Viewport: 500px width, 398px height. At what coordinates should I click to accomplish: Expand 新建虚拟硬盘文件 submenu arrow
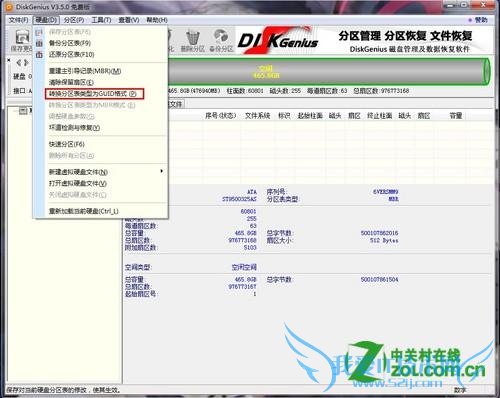[x=161, y=171]
